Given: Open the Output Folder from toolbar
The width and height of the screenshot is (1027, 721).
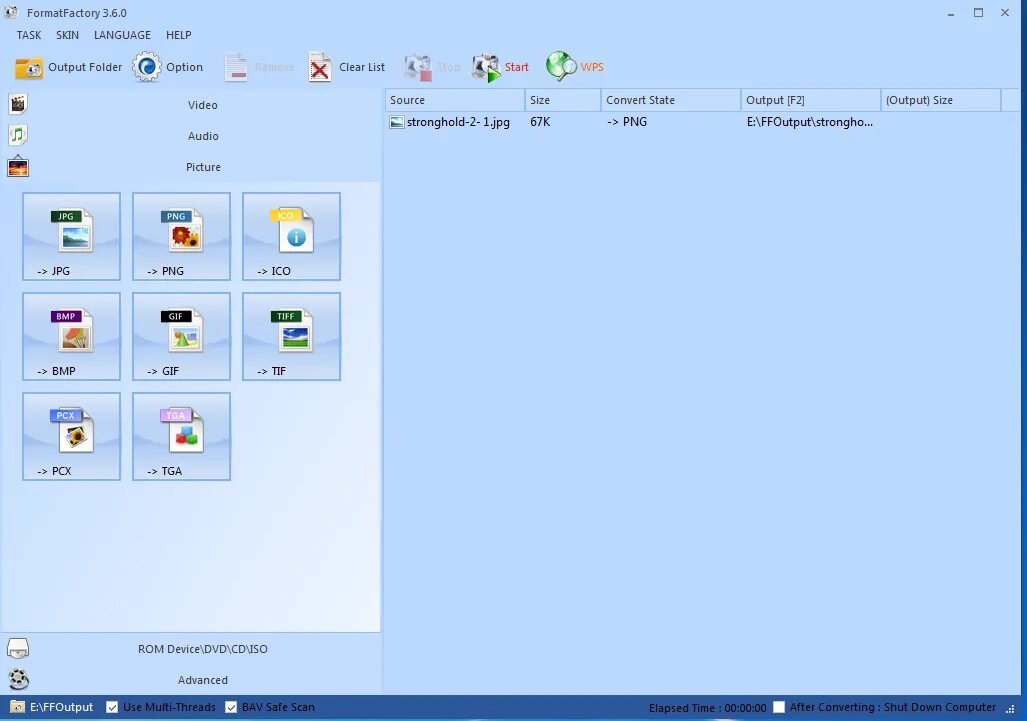Looking at the screenshot, I should (68, 67).
